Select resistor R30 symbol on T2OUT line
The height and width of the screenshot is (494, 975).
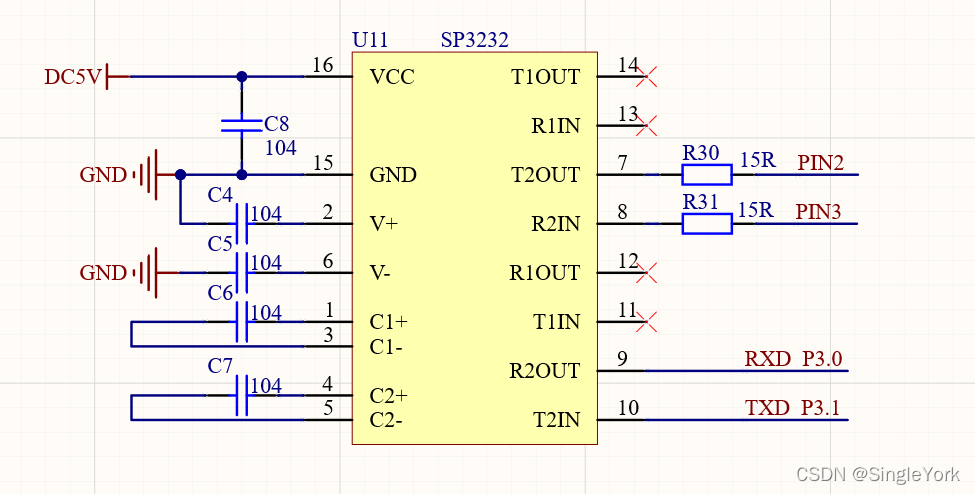coord(707,175)
